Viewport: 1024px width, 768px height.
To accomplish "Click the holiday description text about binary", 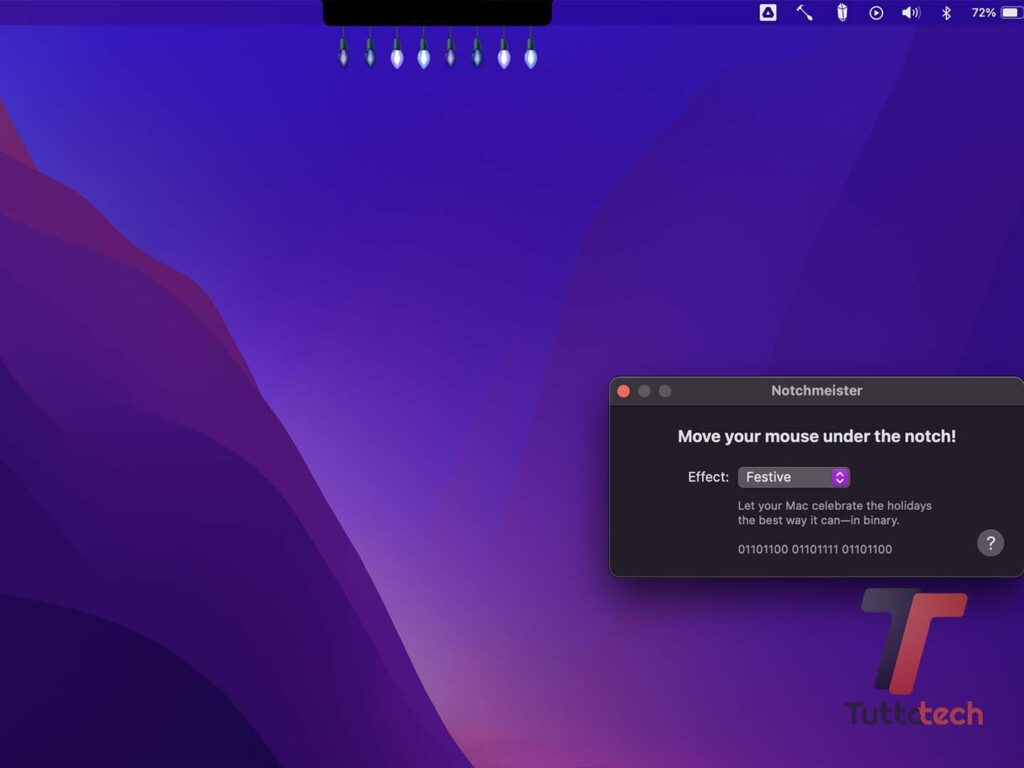I will (835, 513).
